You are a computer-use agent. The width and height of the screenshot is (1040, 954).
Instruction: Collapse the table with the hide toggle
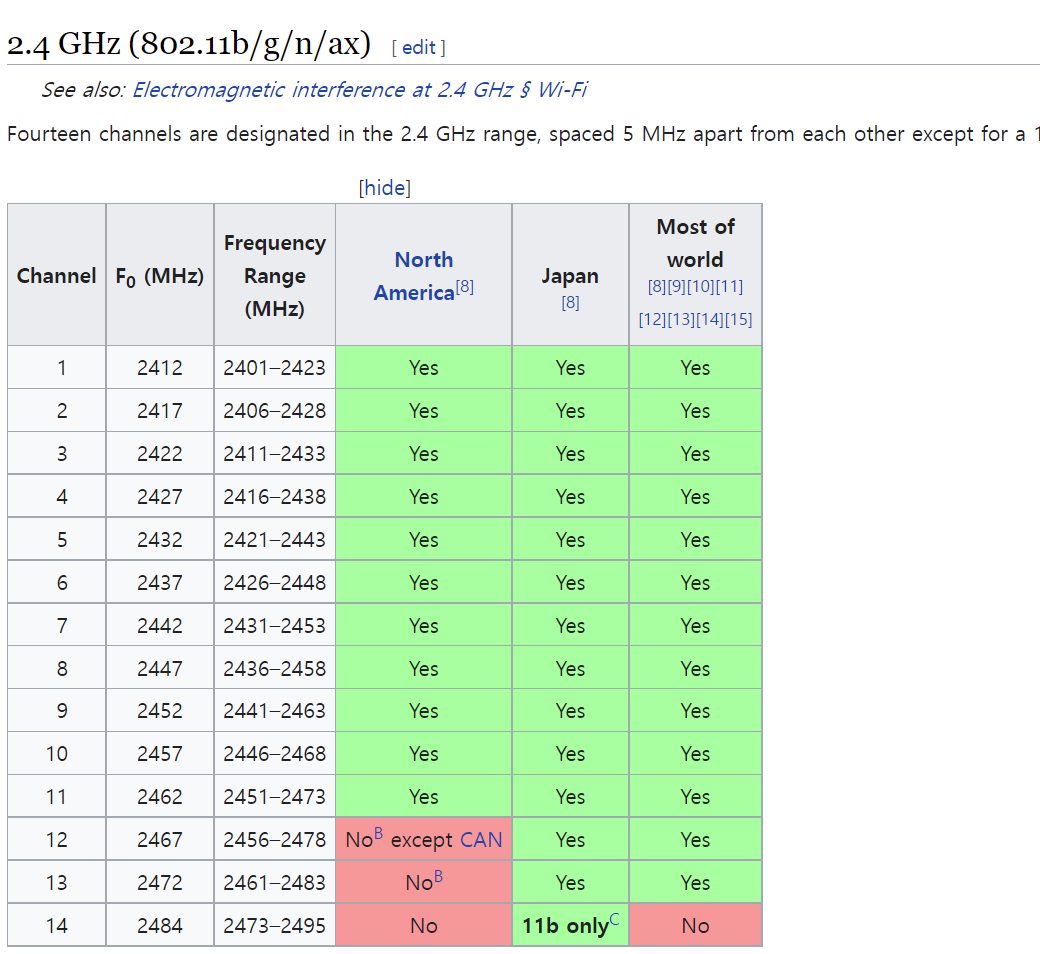coord(385,188)
